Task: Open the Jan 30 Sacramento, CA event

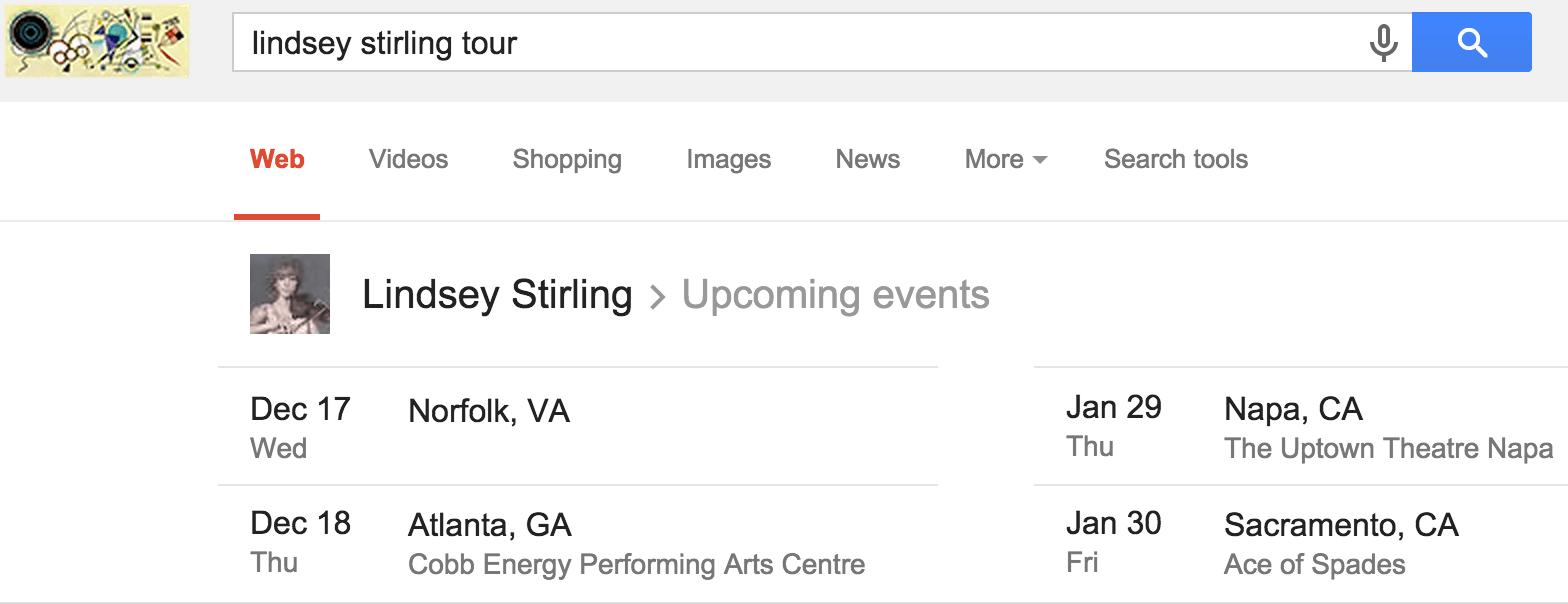Action: 1301,544
